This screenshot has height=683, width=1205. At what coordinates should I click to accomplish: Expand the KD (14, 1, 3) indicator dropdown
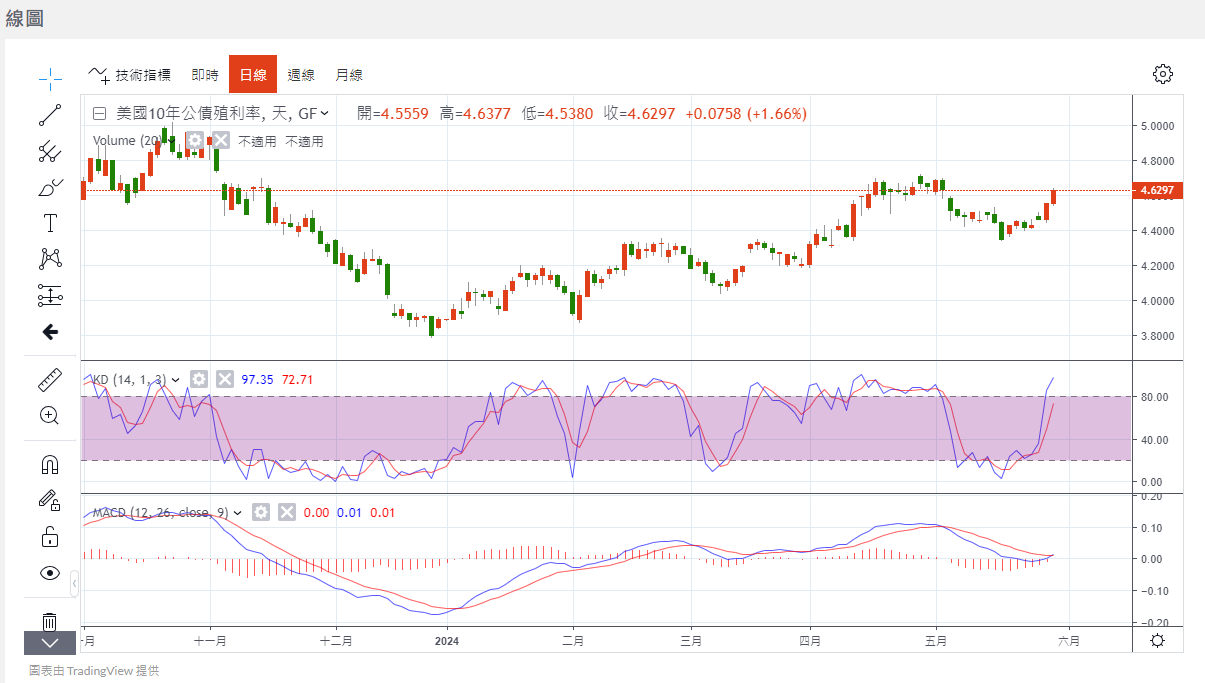pyautogui.click(x=176, y=380)
